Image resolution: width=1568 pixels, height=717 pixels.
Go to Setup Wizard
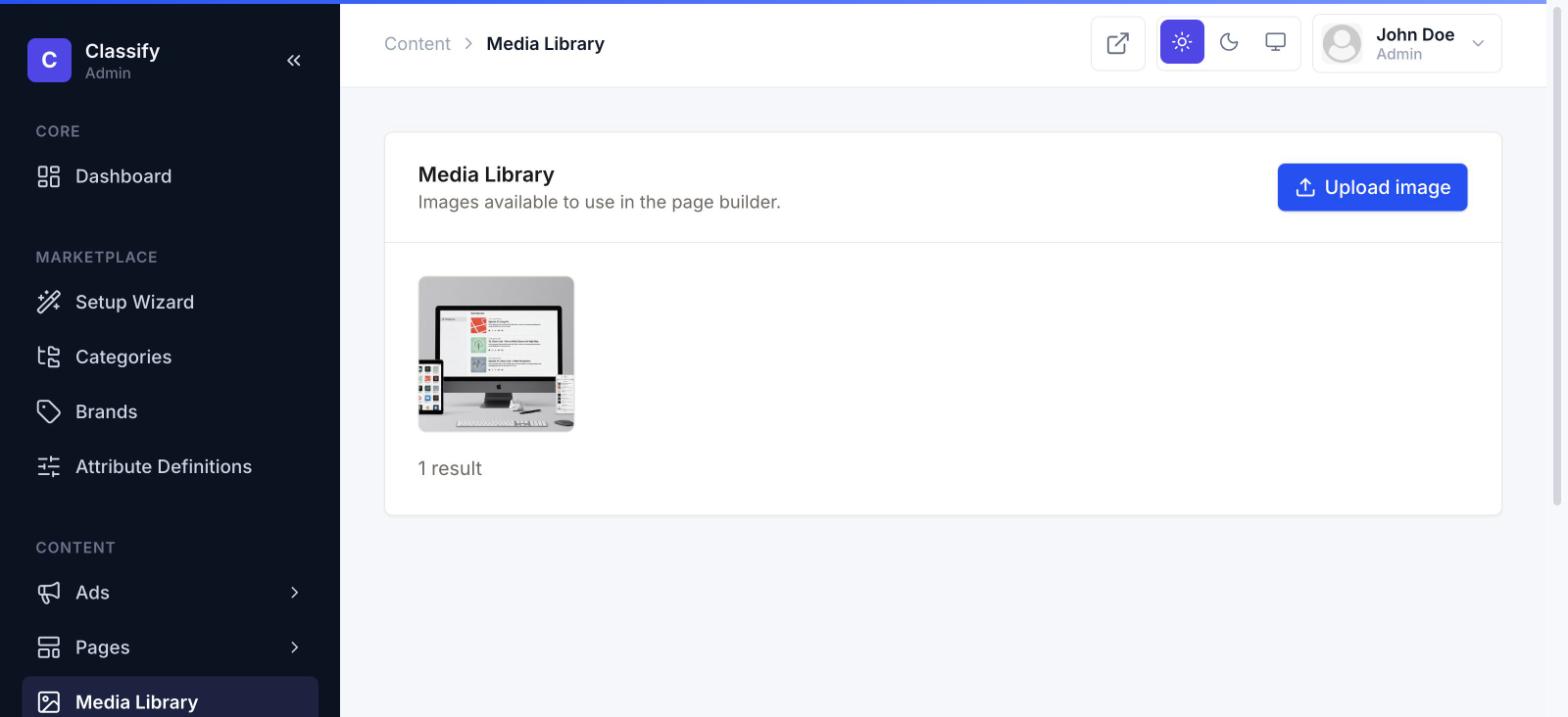point(170,302)
